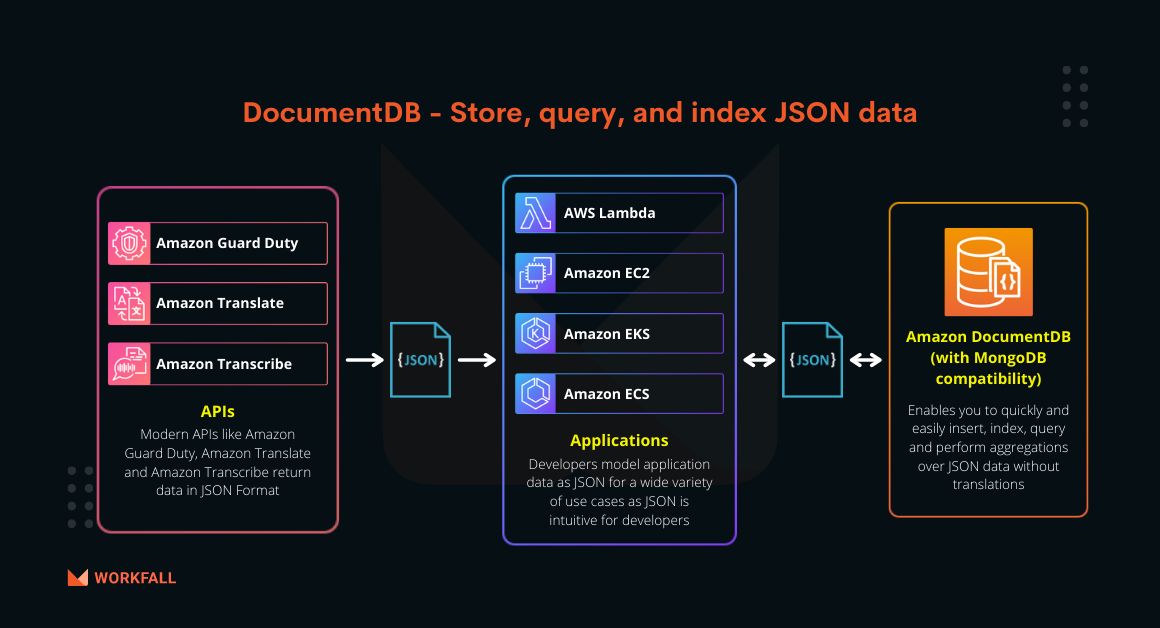
Task: Select the AWS Lambda label
Action: pos(610,213)
